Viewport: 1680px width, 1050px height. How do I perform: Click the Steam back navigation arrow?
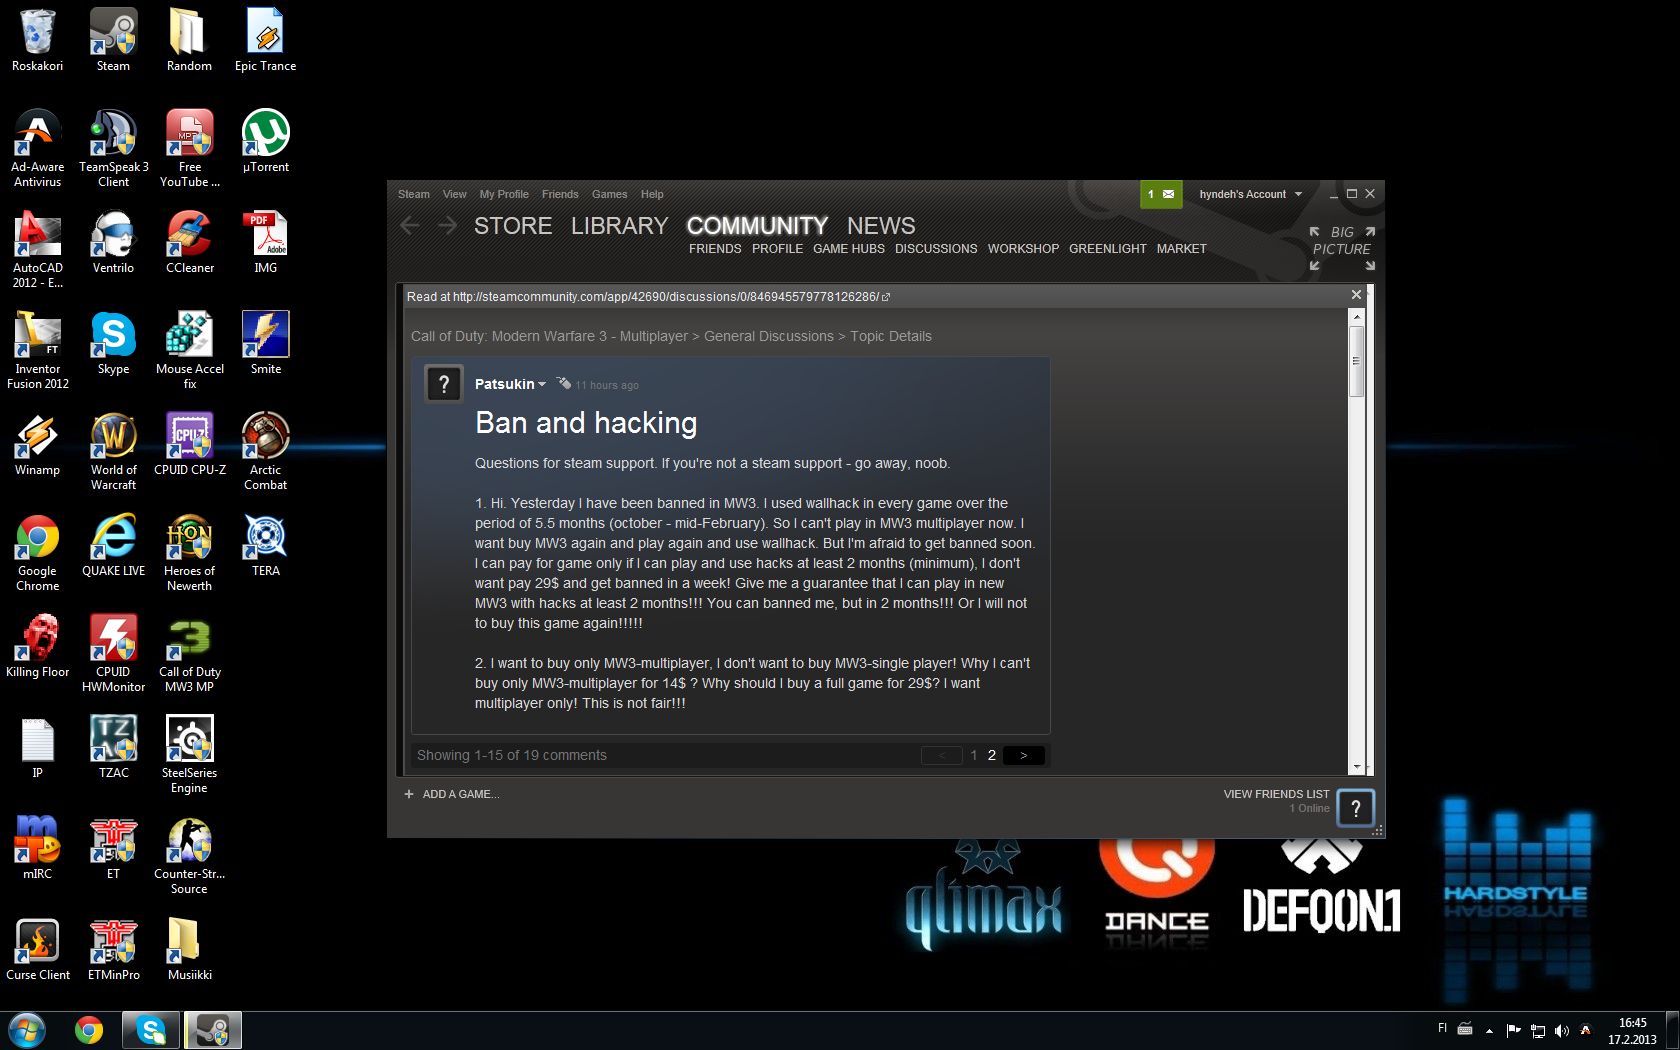click(x=409, y=226)
